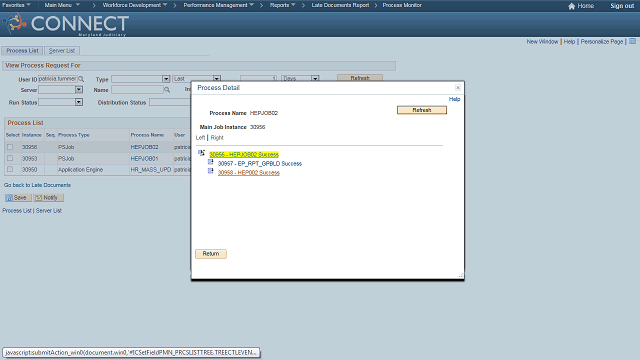Click the number of days input field
The height and width of the screenshot is (360, 640).
click(258, 78)
